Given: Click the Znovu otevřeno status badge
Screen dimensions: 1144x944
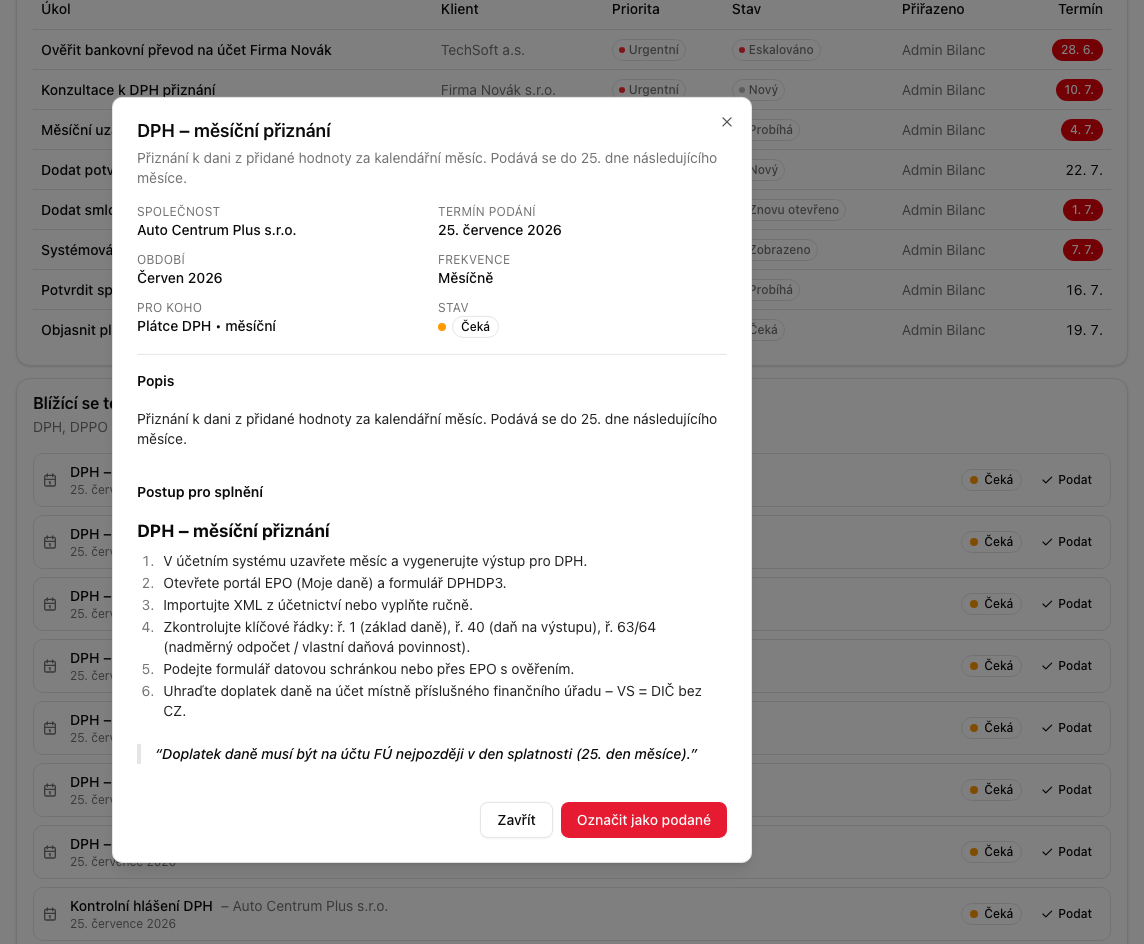Looking at the screenshot, I should coord(795,210).
